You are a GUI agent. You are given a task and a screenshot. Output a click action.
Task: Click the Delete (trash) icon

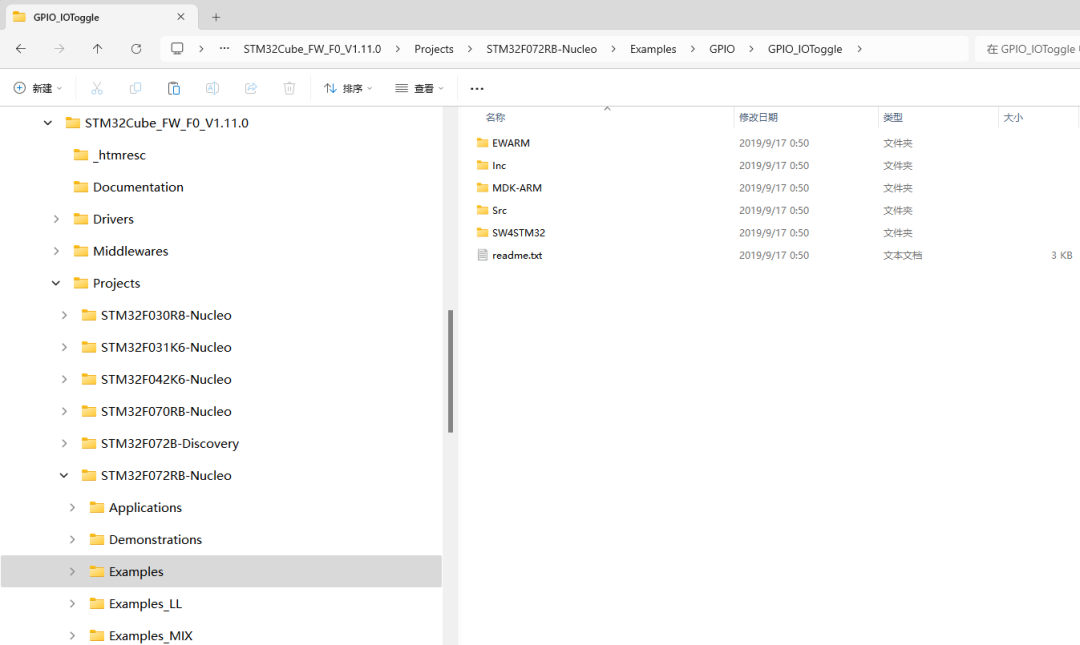[289, 88]
